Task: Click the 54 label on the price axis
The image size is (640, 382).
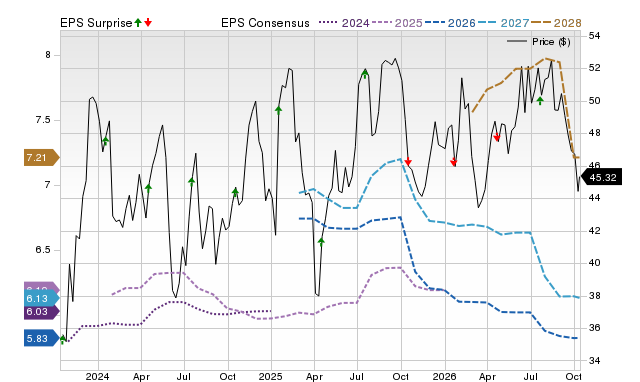Action: point(594,36)
